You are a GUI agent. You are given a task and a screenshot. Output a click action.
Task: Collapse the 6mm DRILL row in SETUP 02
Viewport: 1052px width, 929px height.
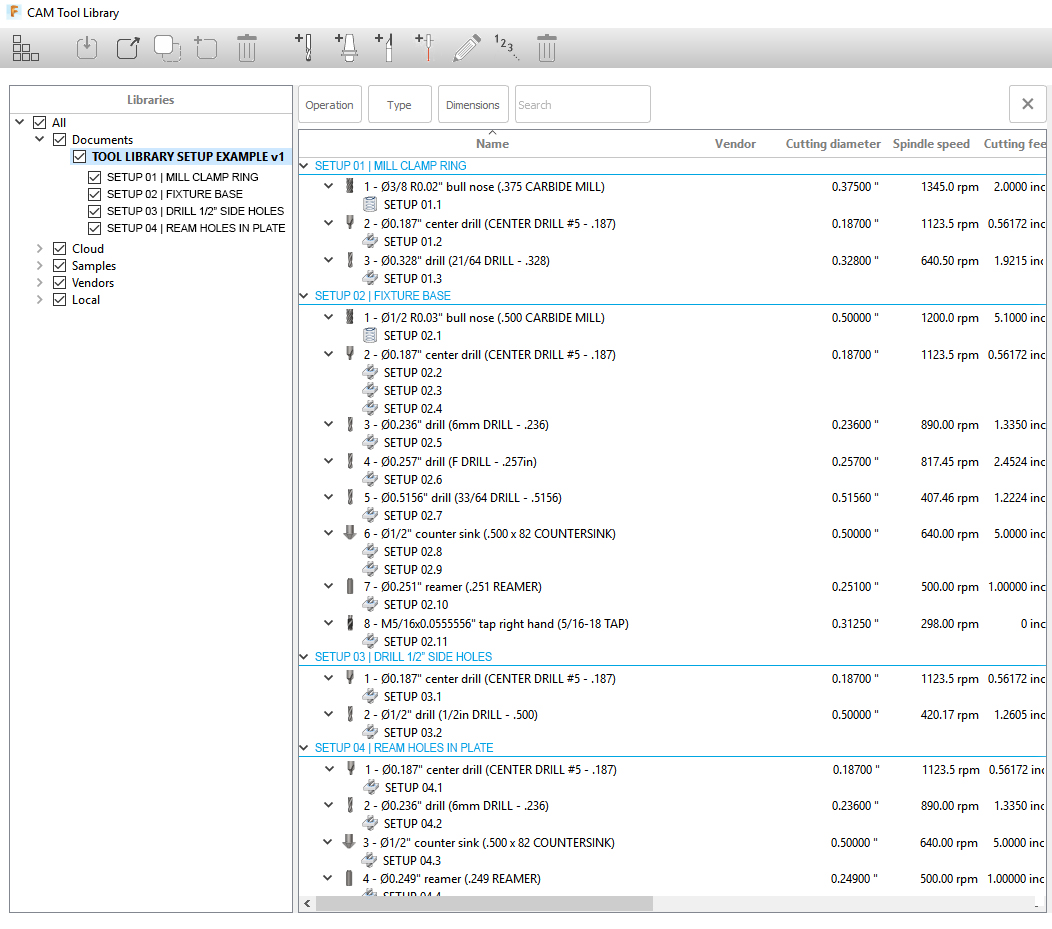tap(328, 423)
